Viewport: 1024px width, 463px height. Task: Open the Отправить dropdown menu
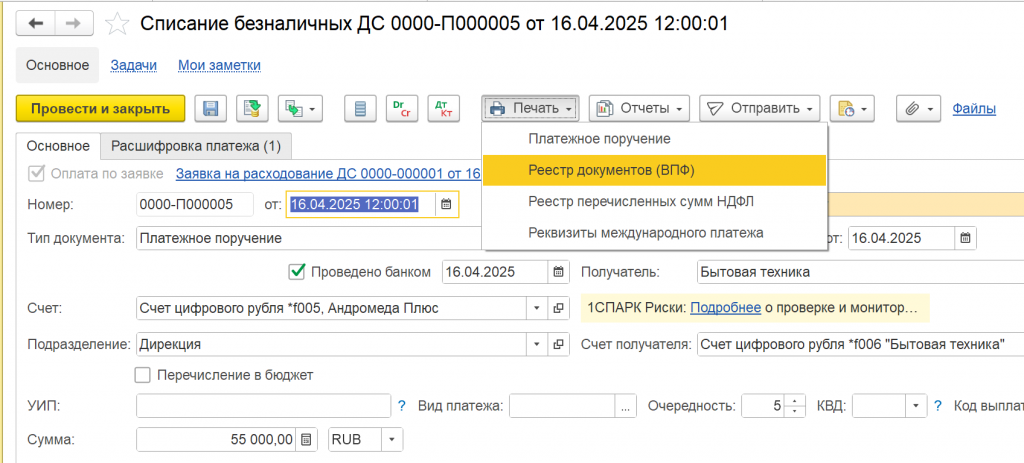[x=760, y=108]
